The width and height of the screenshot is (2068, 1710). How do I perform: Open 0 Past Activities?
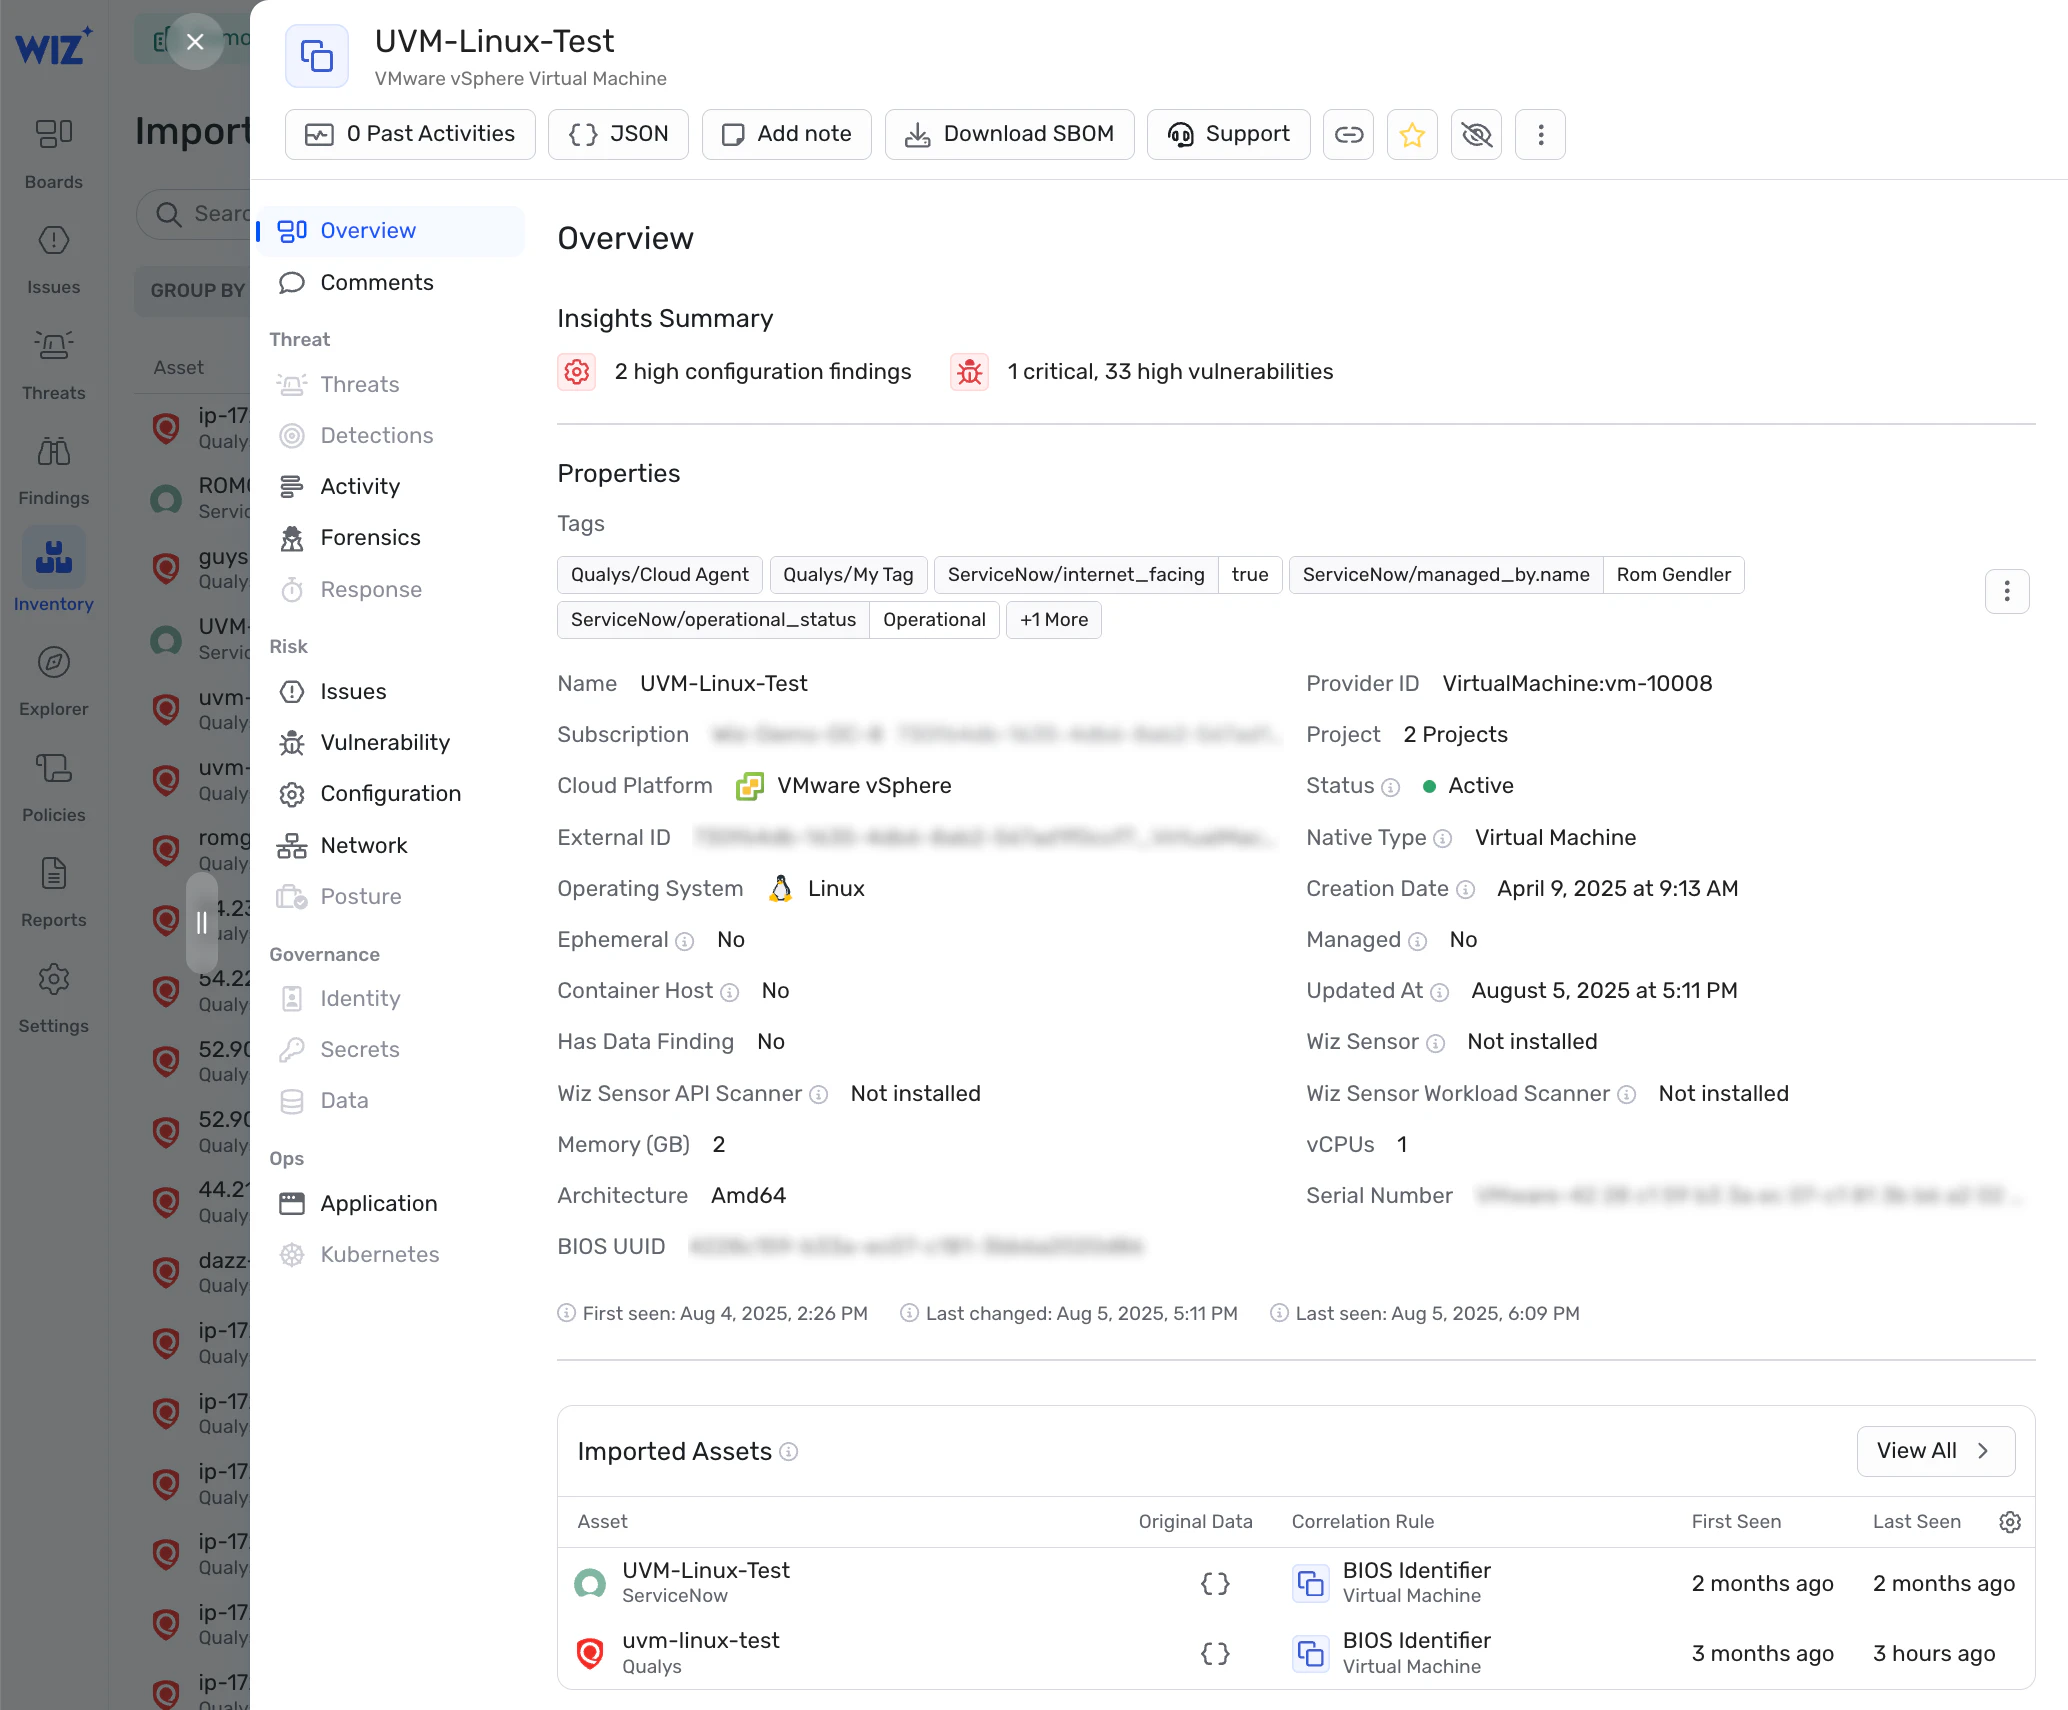tap(410, 134)
